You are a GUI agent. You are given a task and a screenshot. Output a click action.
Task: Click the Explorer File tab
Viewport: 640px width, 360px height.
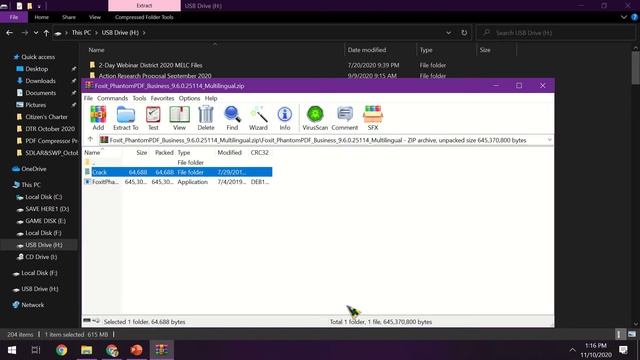coord(14,17)
